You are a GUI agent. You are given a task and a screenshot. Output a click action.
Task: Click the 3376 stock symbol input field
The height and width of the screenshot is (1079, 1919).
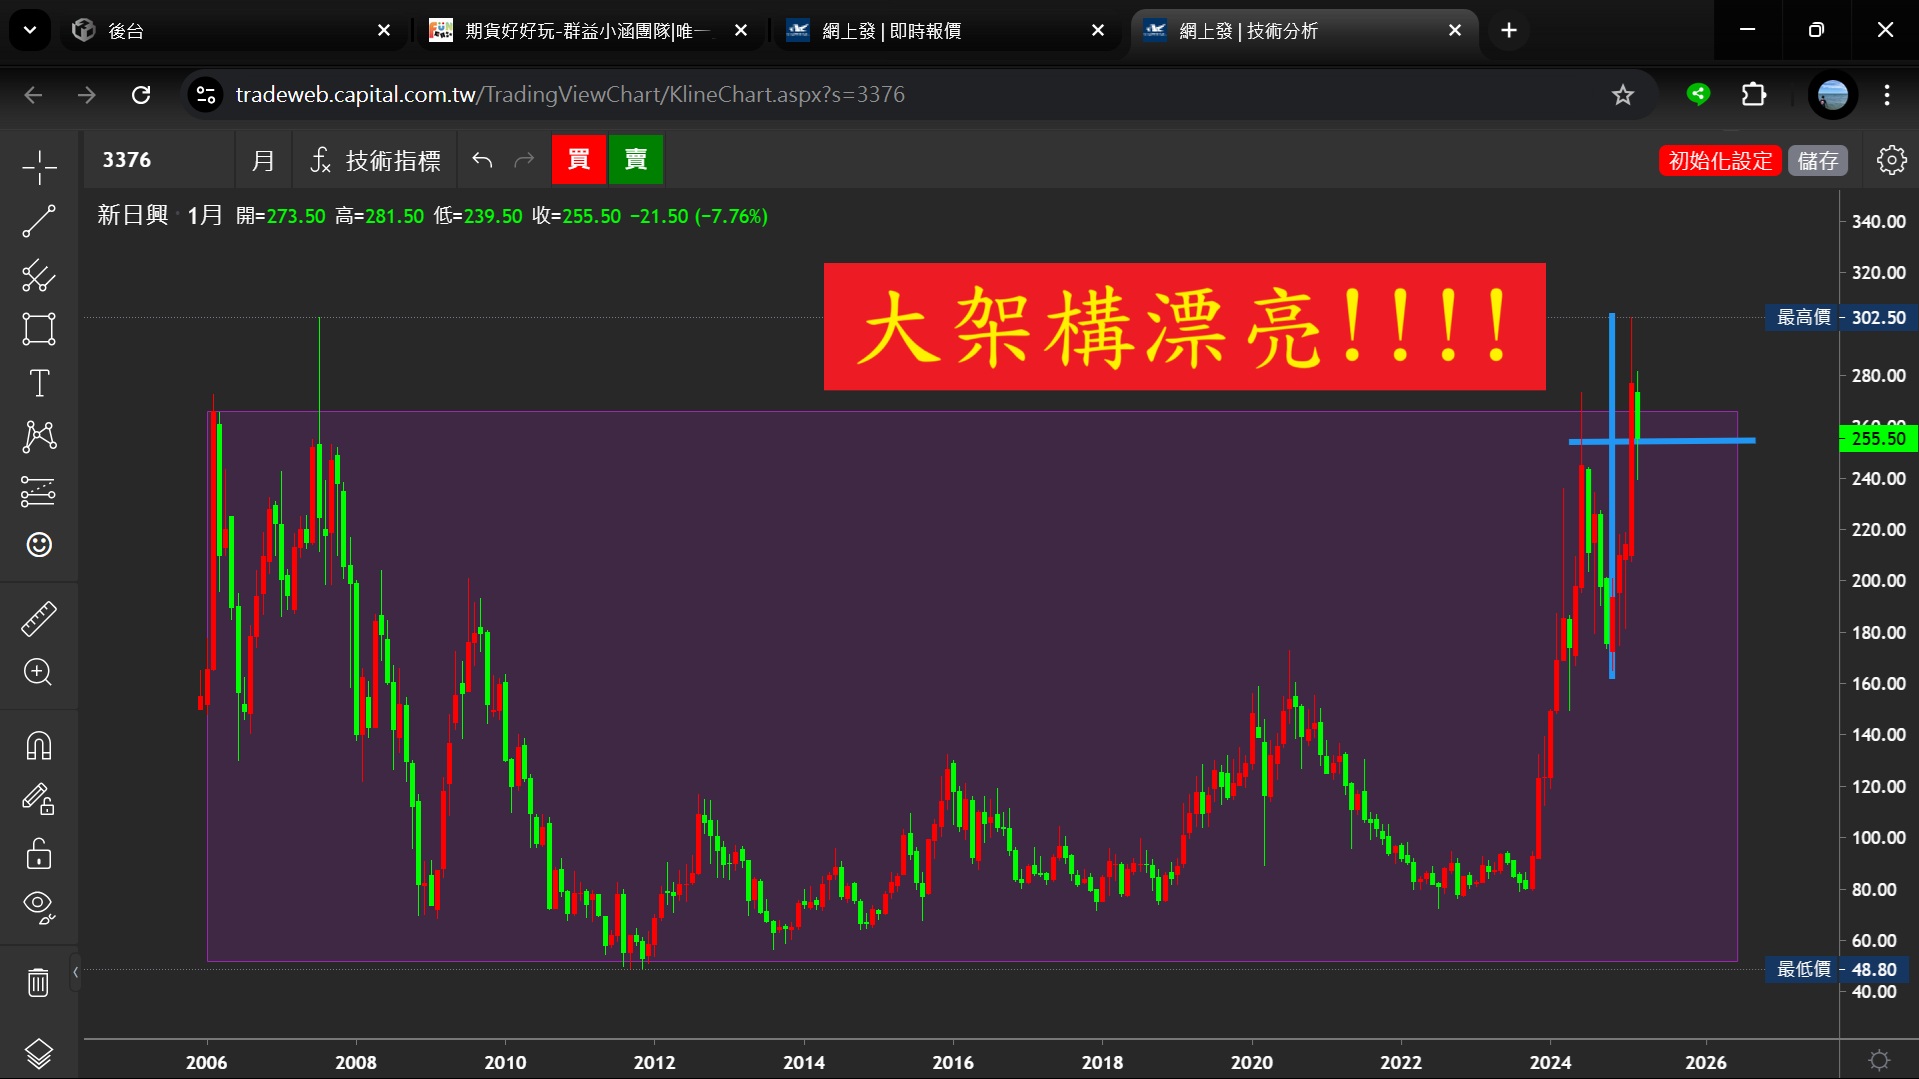coord(160,160)
